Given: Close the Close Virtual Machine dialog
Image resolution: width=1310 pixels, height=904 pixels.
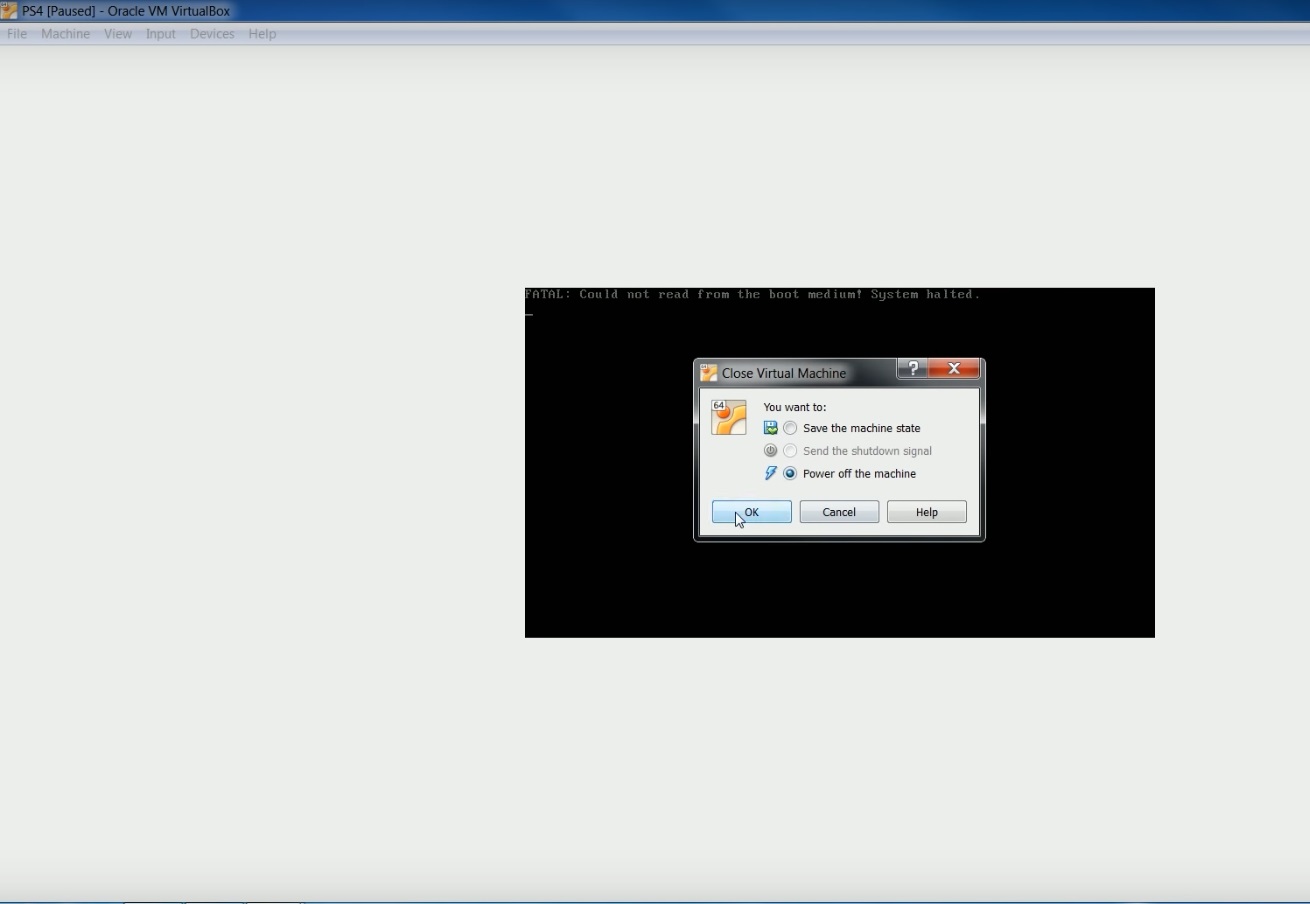Looking at the screenshot, I should click(954, 368).
